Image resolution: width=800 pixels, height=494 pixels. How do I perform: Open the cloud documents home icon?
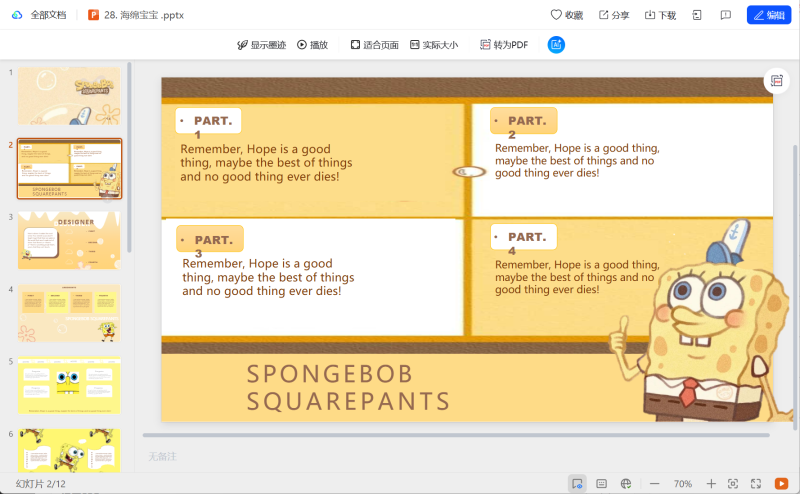point(17,15)
